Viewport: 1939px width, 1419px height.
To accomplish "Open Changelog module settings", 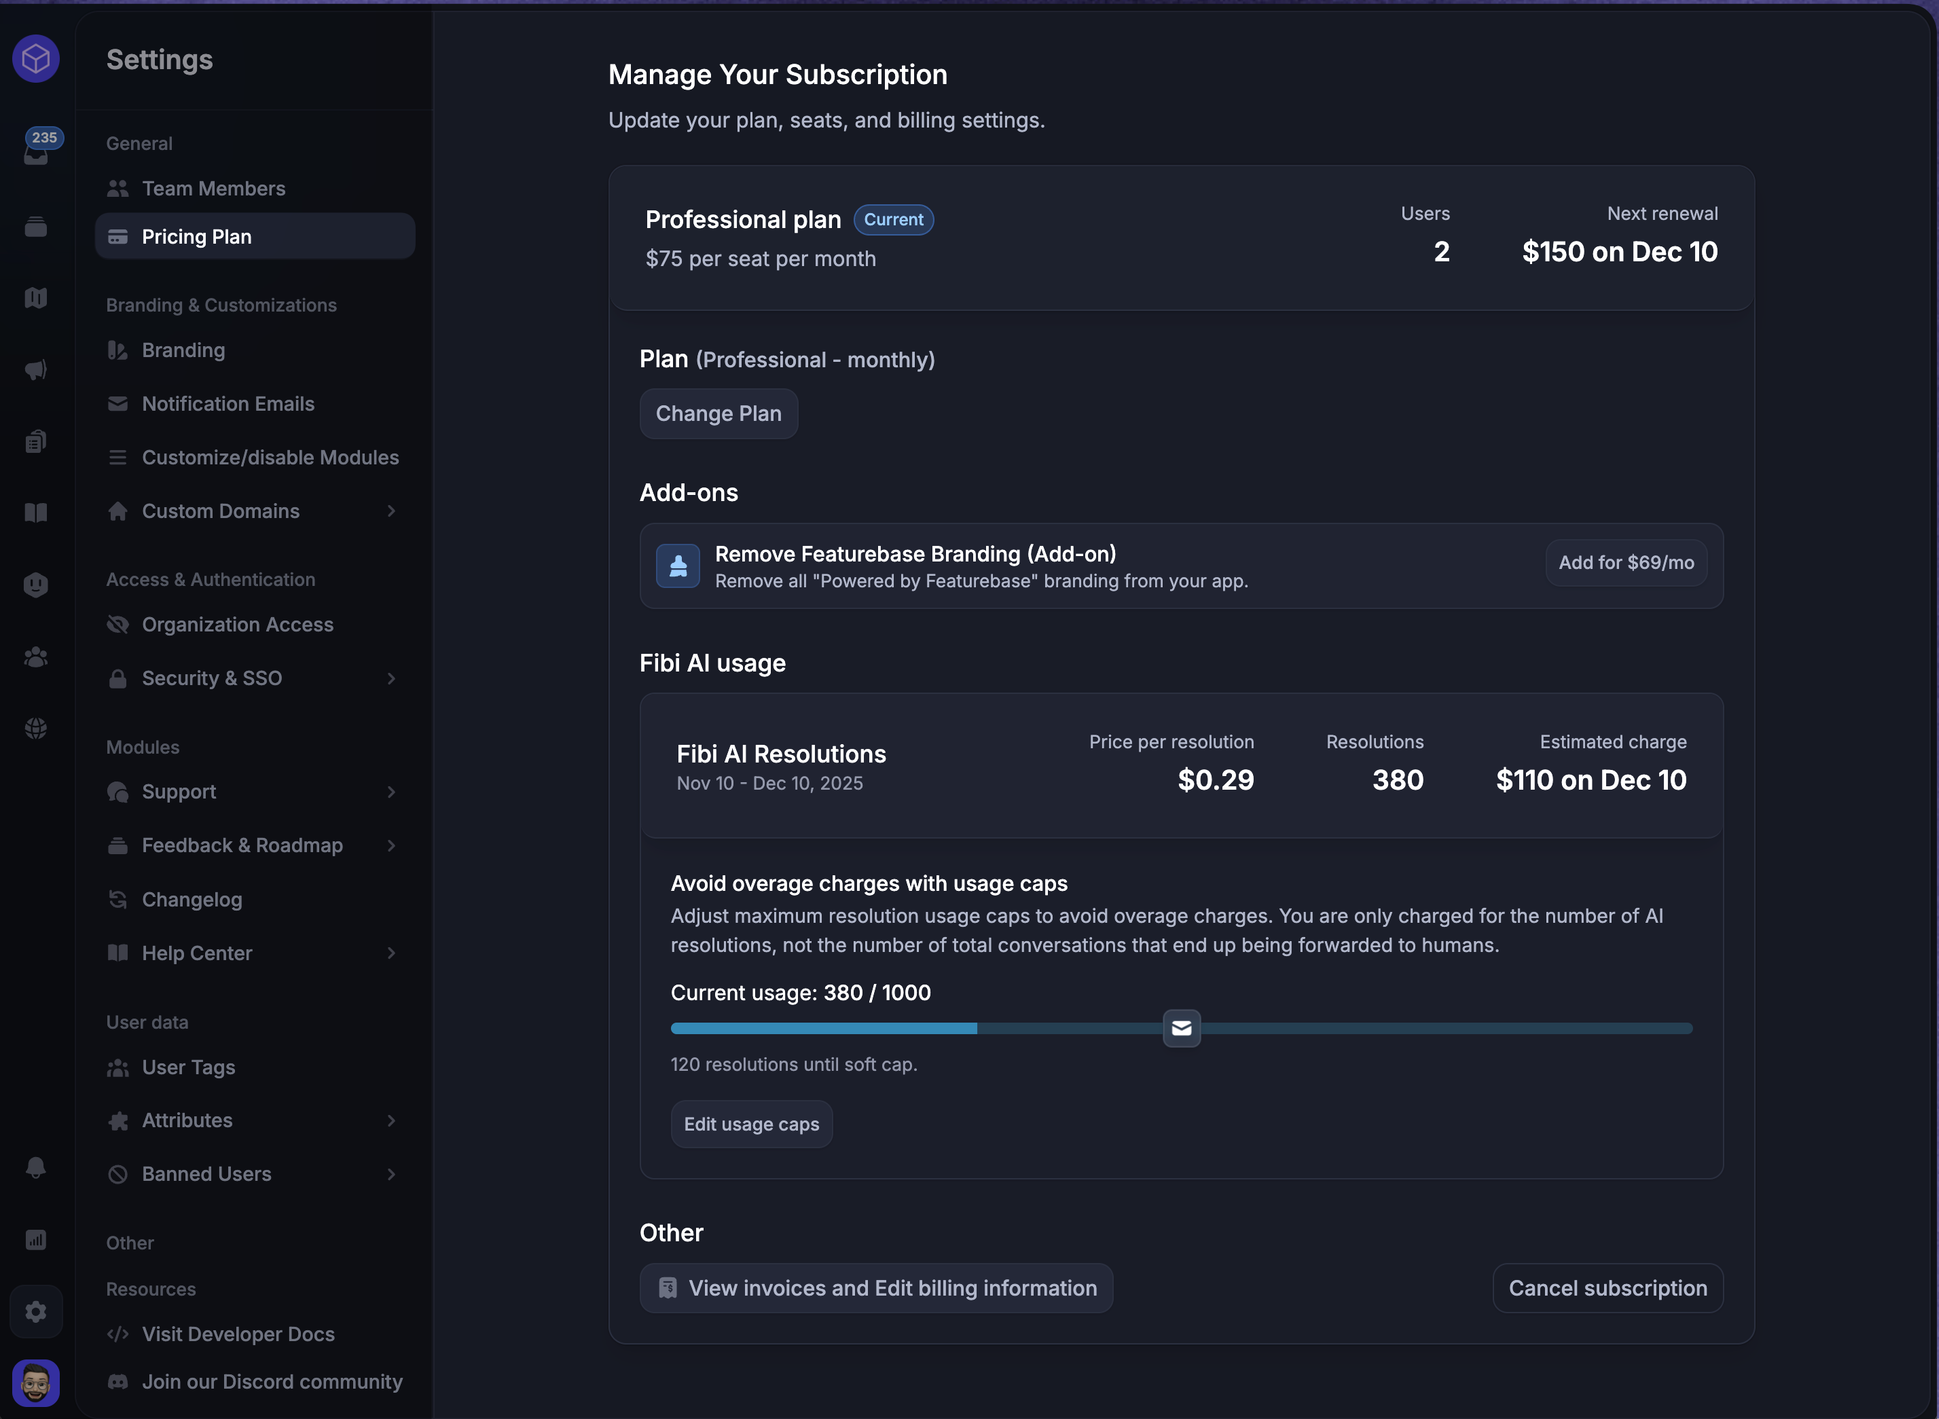I will click(255, 899).
